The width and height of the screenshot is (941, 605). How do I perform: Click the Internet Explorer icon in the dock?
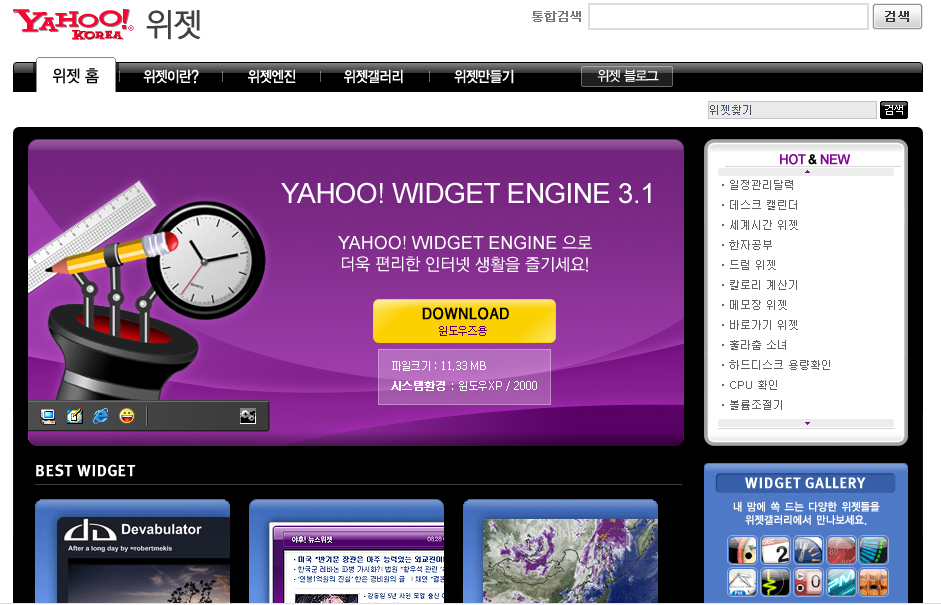click(100, 416)
